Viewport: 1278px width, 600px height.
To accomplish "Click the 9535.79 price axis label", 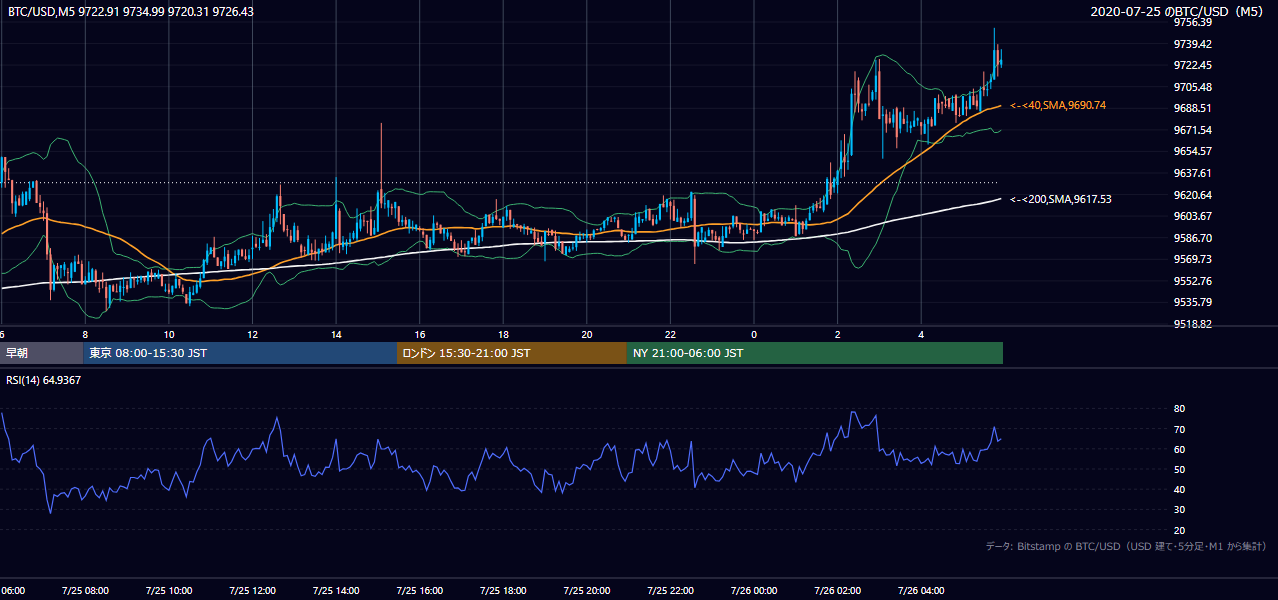I will (x=1193, y=302).
